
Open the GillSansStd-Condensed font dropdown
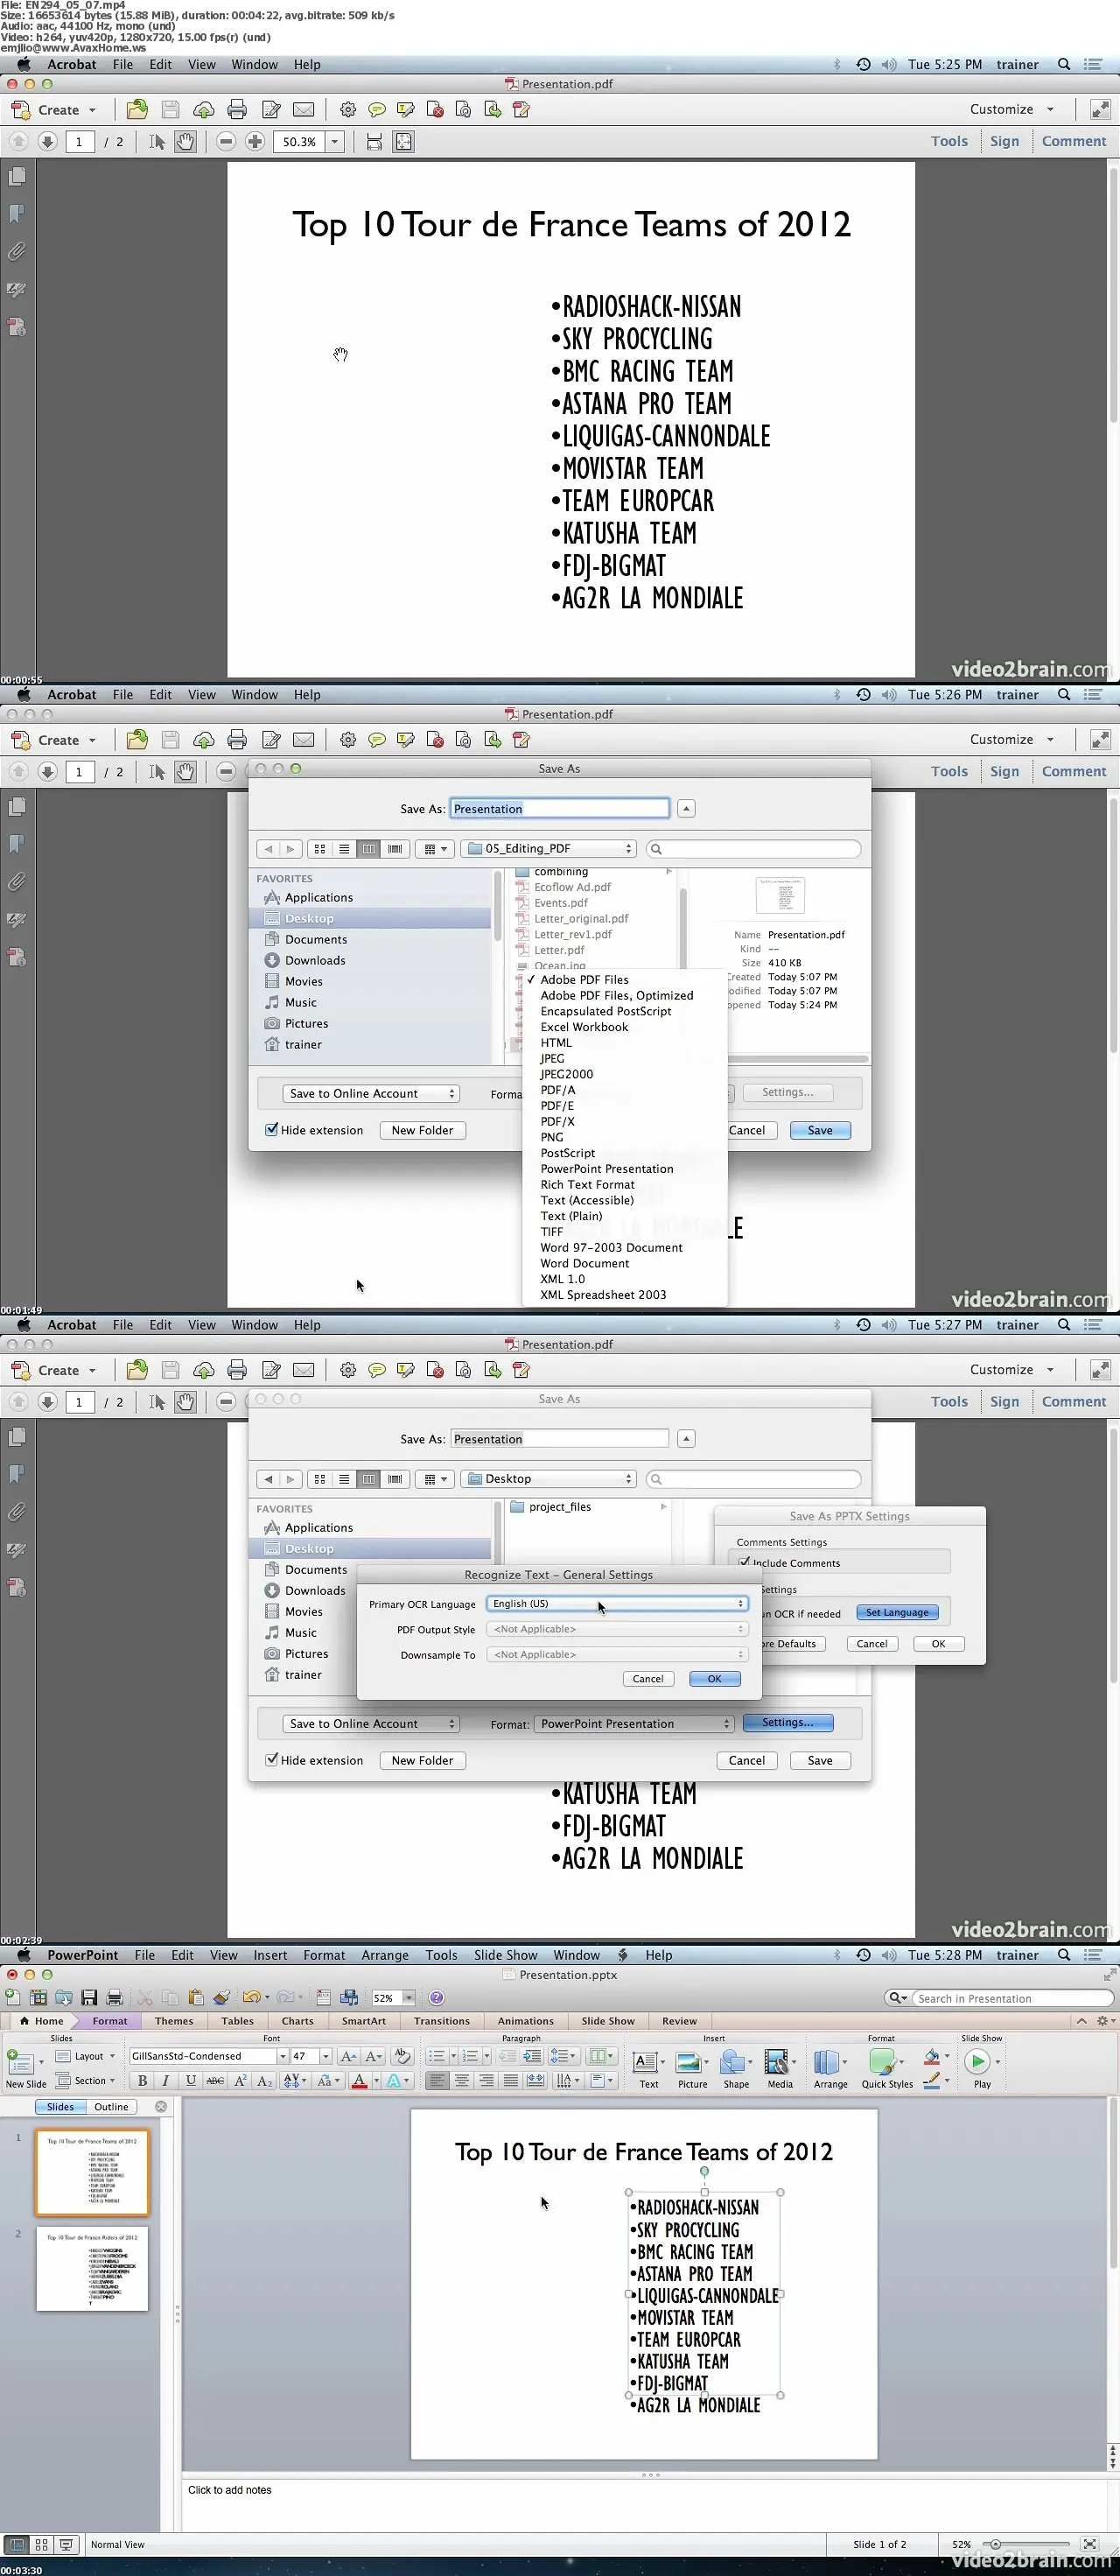pyautogui.click(x=283, y=2056)
